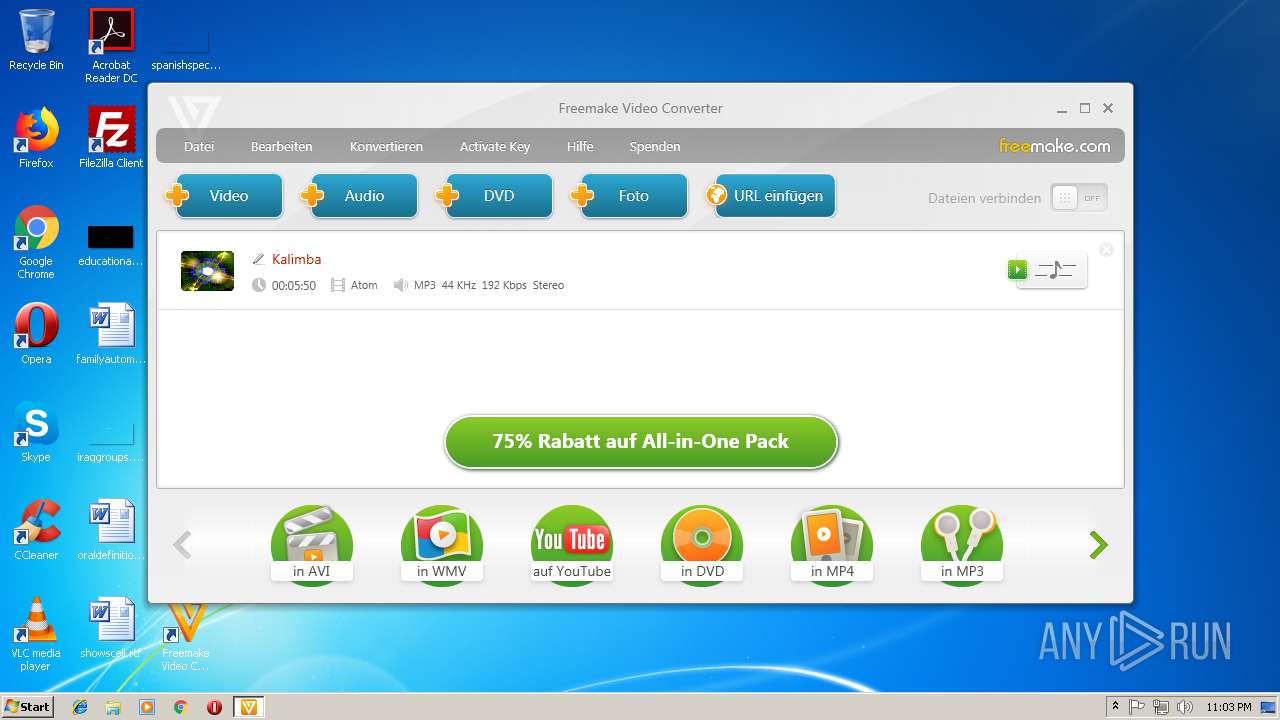Click the Windows Start button

click(28, 707)
